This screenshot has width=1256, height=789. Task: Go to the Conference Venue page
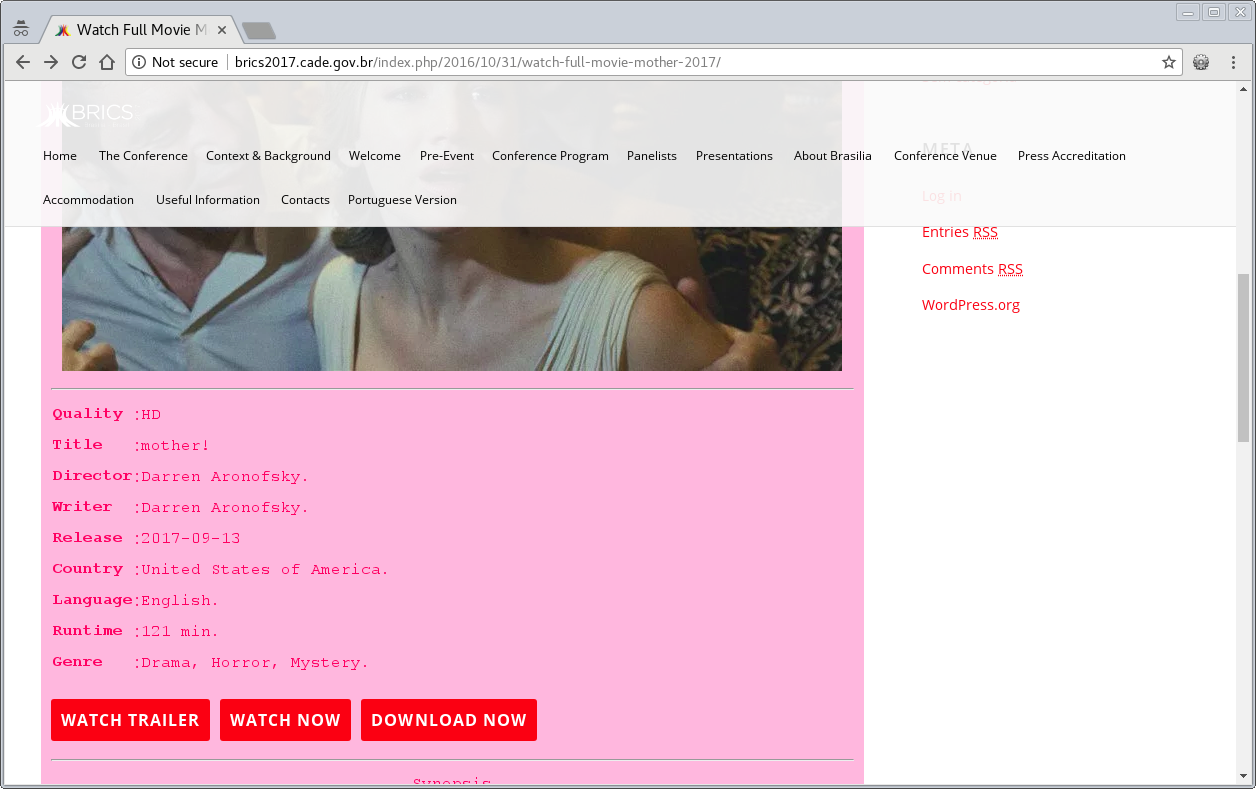945,156
